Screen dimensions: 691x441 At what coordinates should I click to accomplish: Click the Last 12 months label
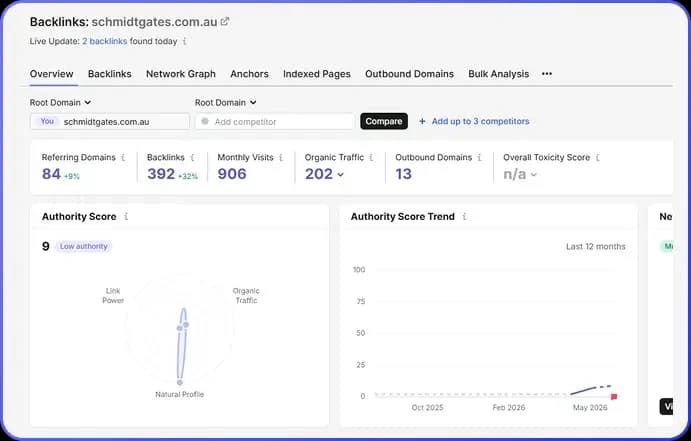point(596,247)
